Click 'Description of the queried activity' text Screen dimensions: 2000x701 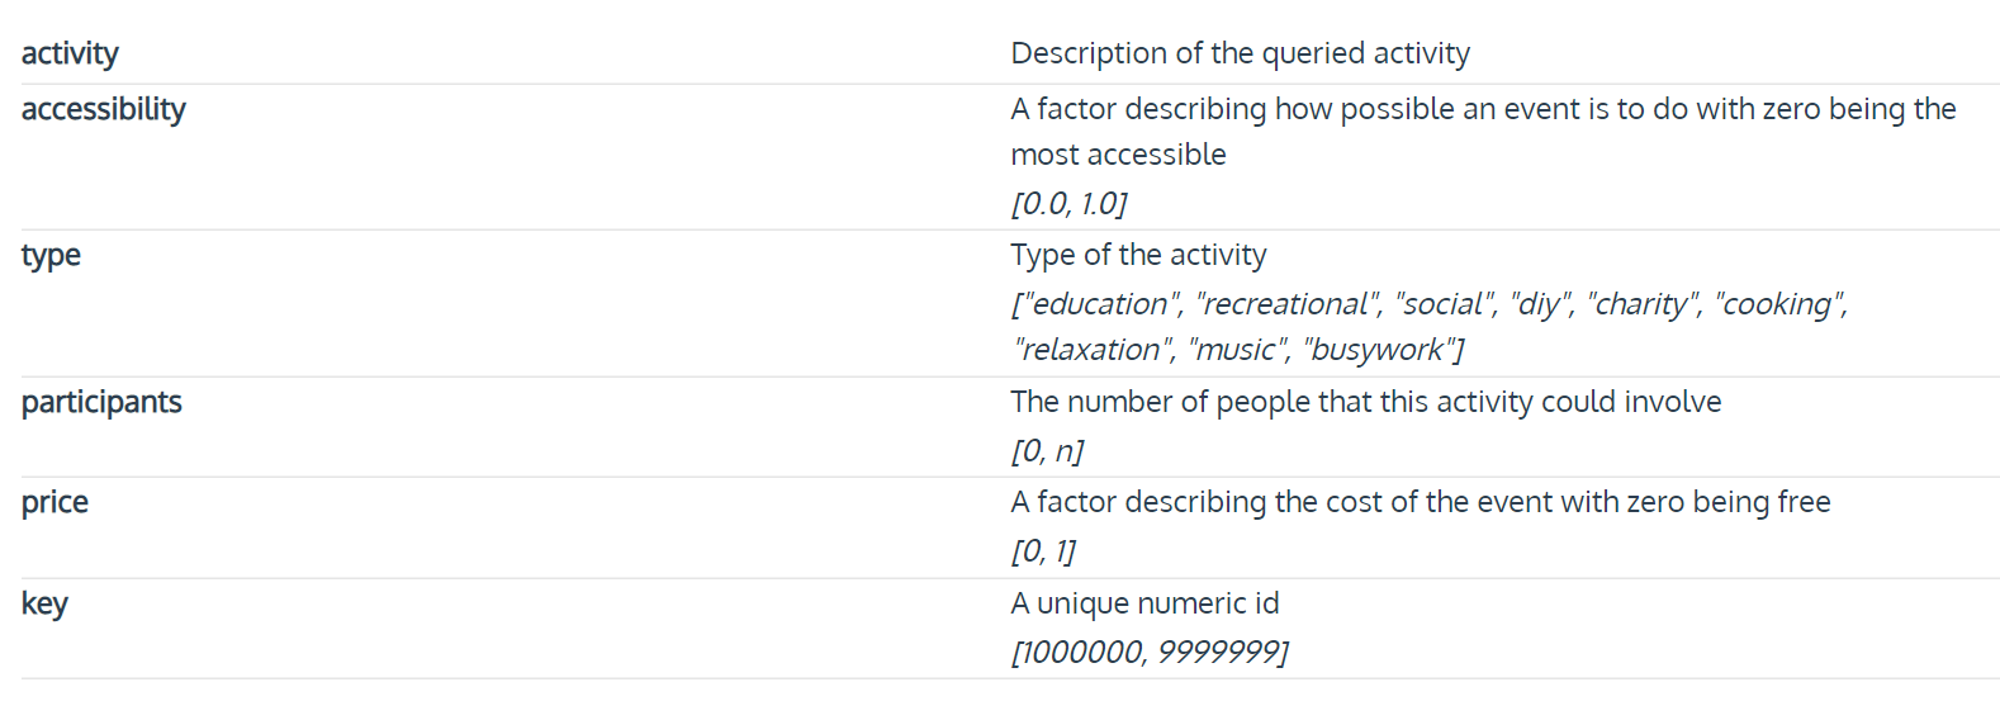click(1240, 53)
